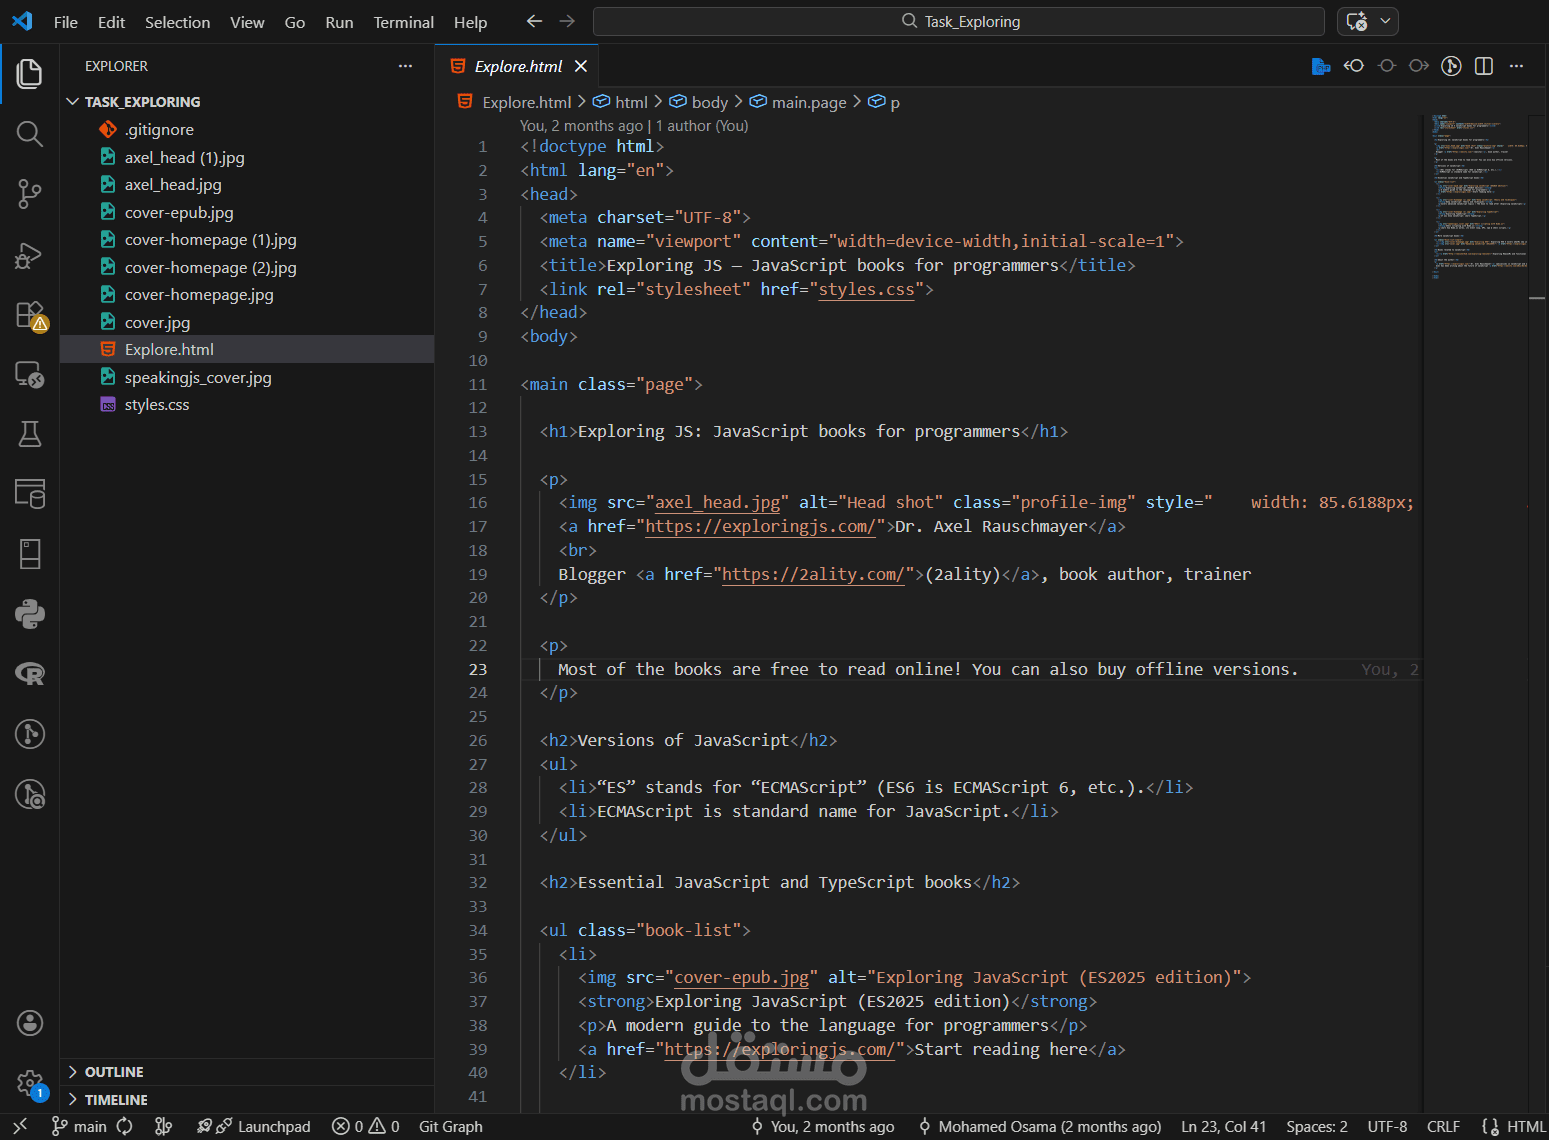Open the Search view in activity bar
This screenshot has height=1140, width=1549.
(x=30, y=134)
